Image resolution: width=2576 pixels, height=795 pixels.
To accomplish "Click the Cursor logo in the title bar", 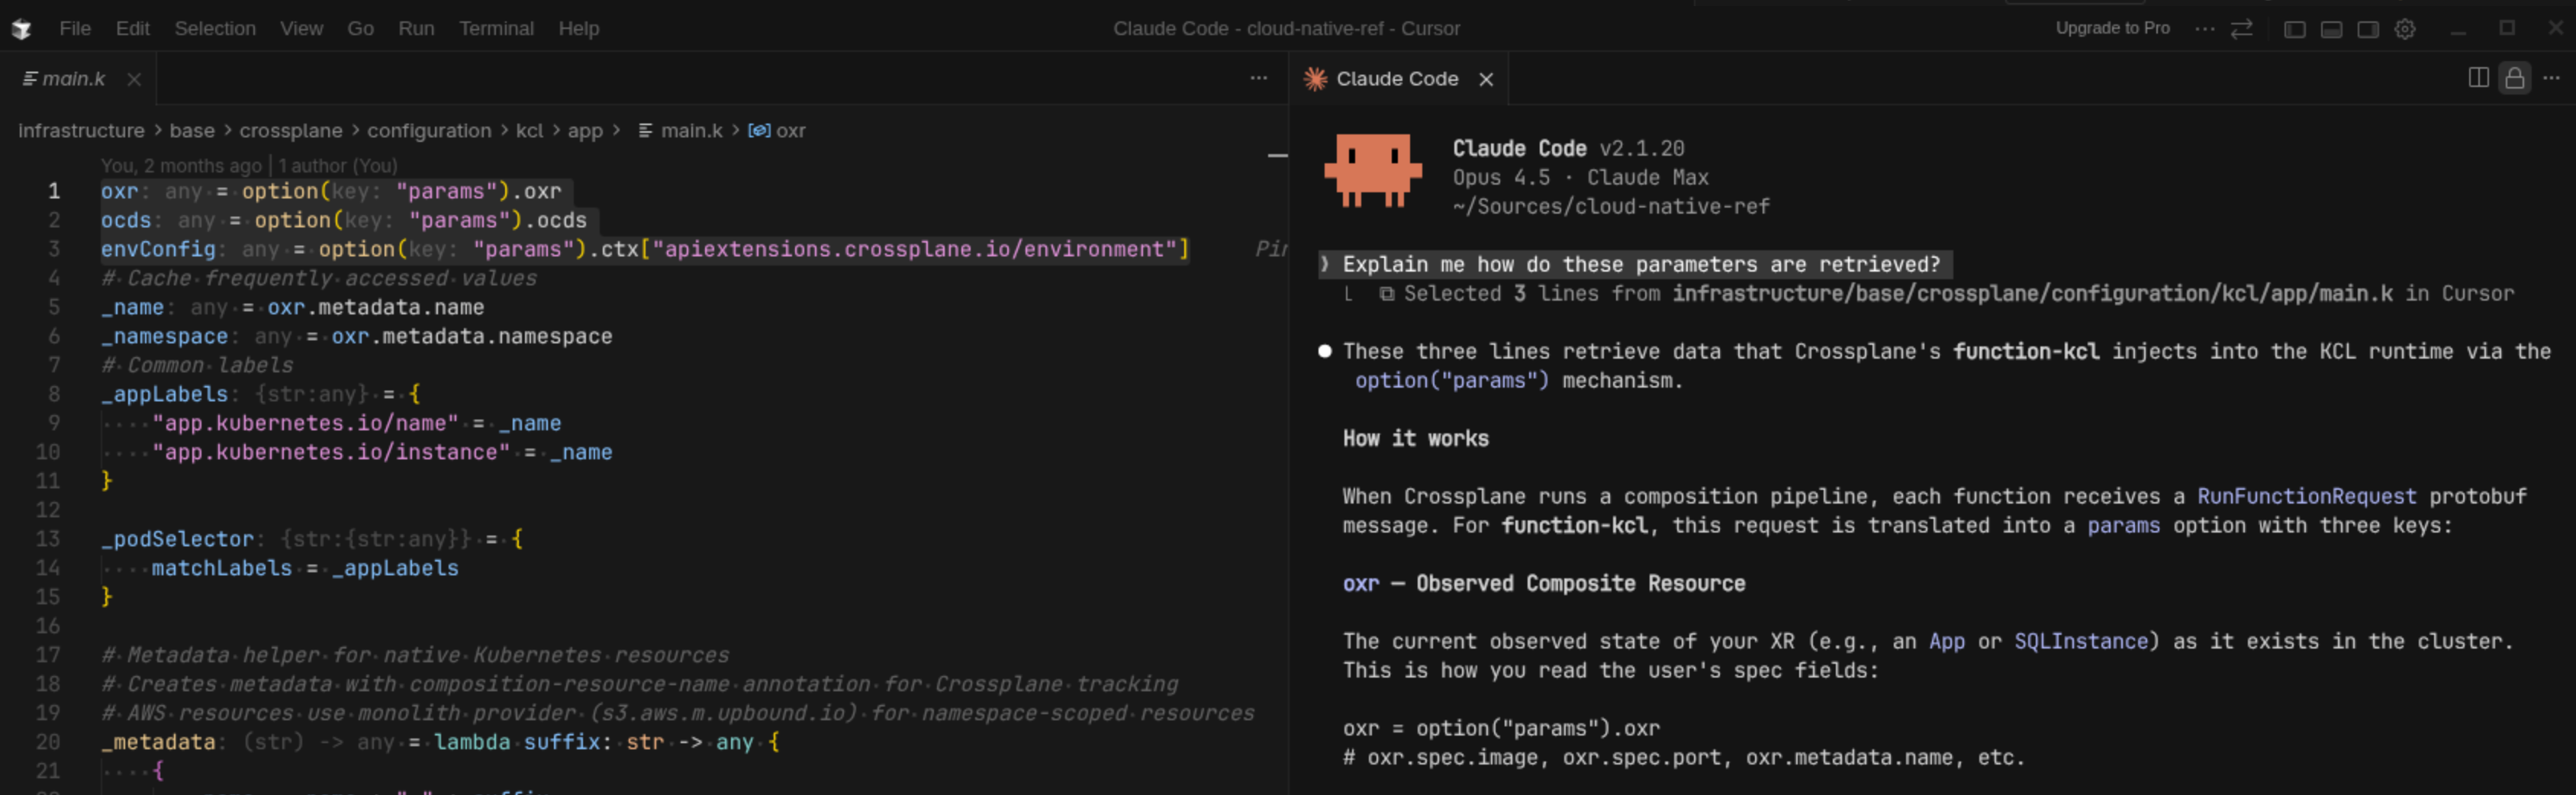I will (22, 28).
